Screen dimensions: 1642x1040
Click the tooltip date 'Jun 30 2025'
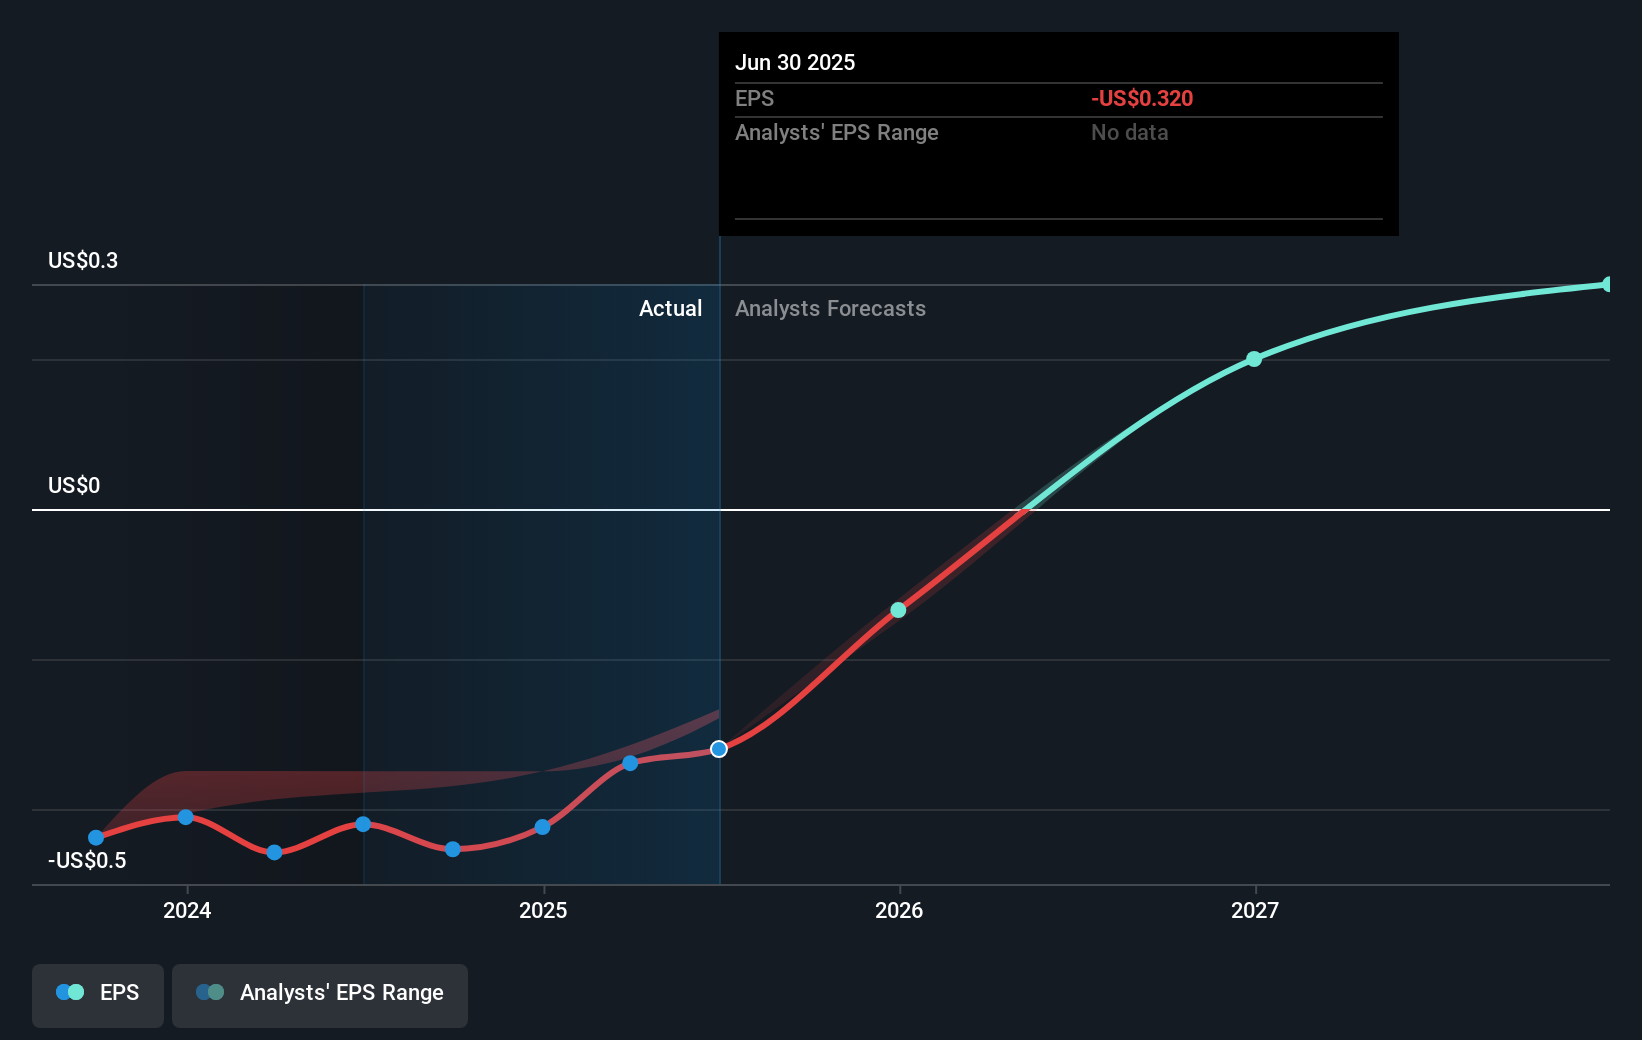(795, 62)
